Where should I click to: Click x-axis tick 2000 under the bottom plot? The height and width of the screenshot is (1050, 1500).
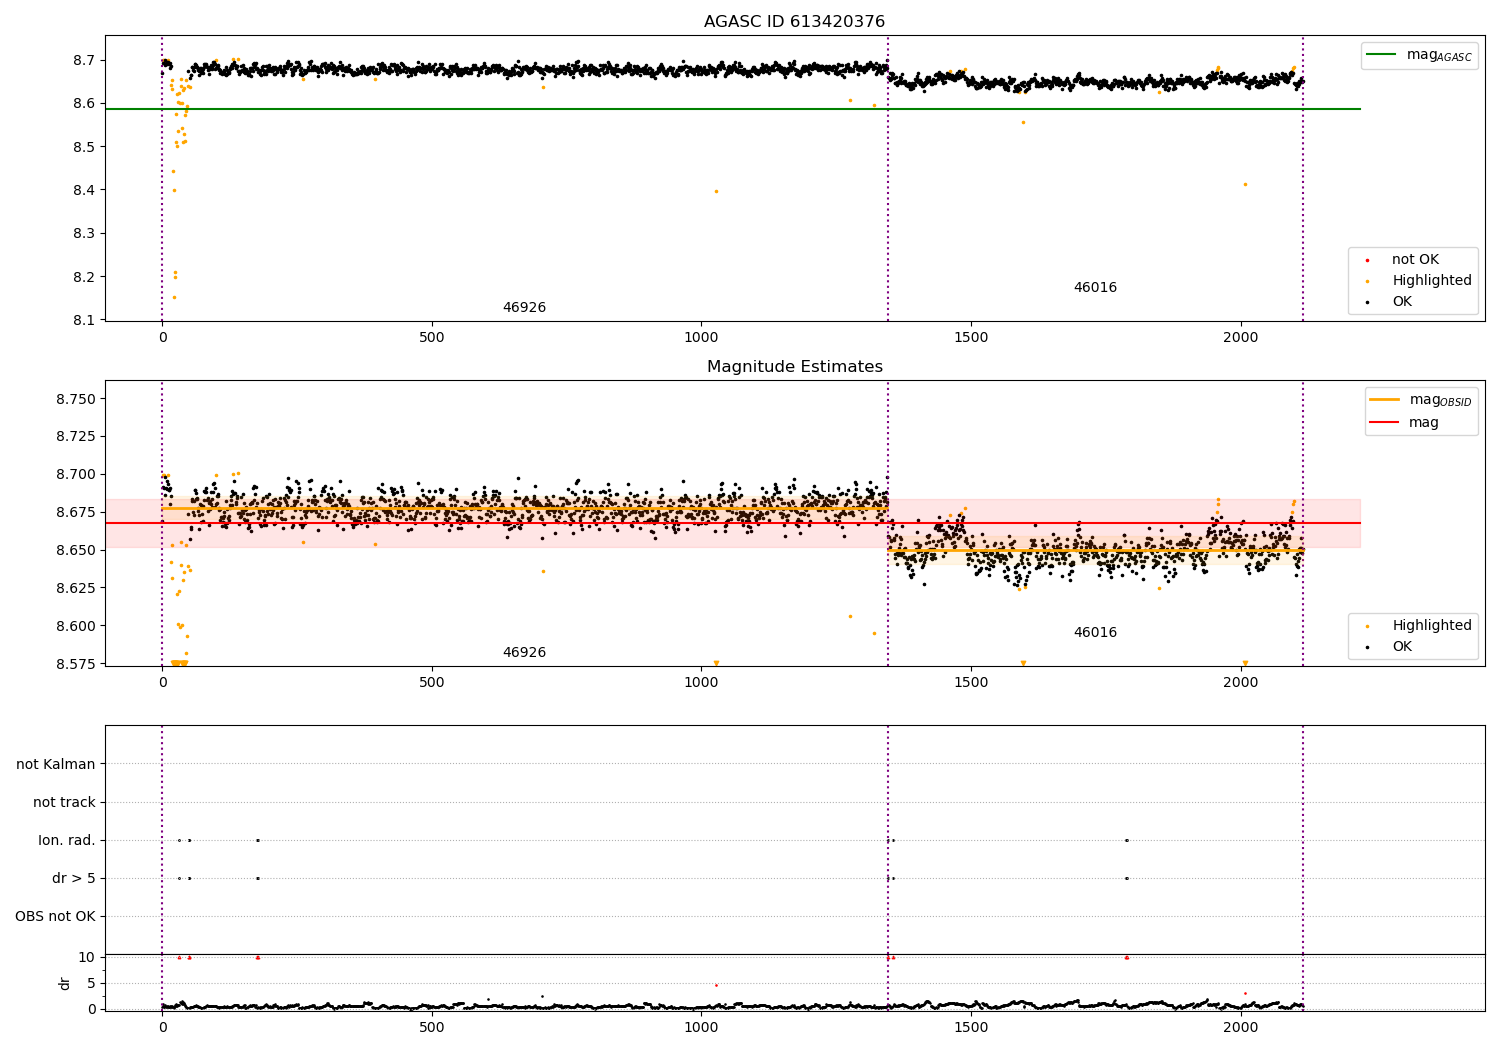[x=1241, y=1027]
